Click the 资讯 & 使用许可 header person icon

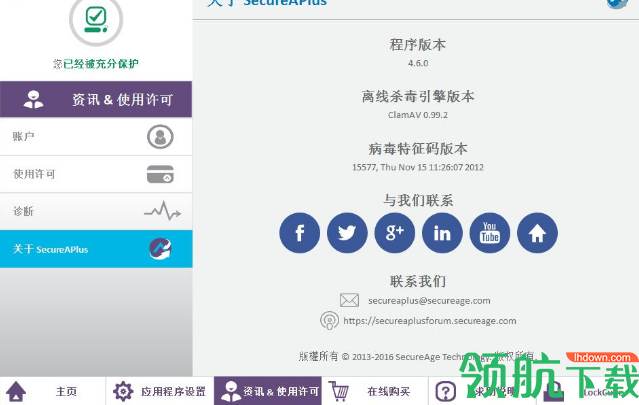[x=33, y=99]
